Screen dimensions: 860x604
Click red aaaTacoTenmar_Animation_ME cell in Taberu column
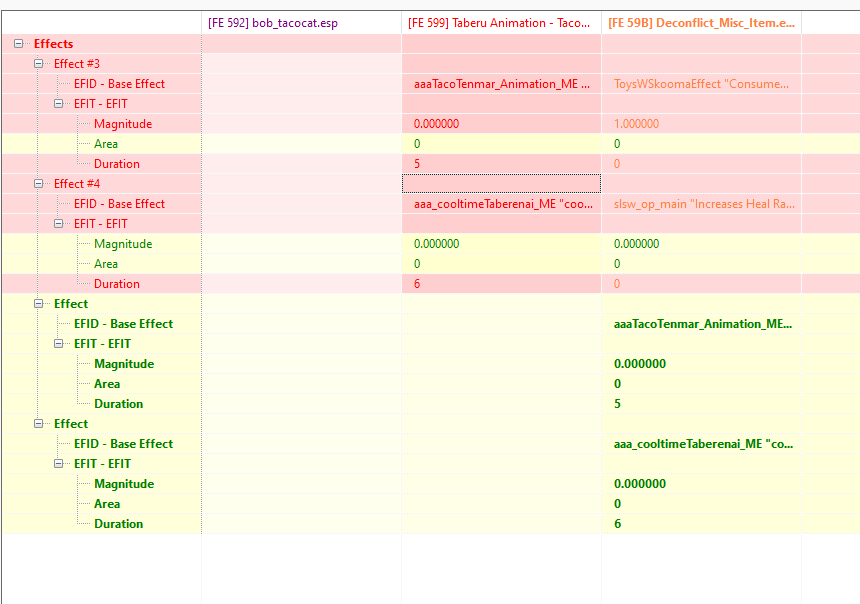click(501, 84)
